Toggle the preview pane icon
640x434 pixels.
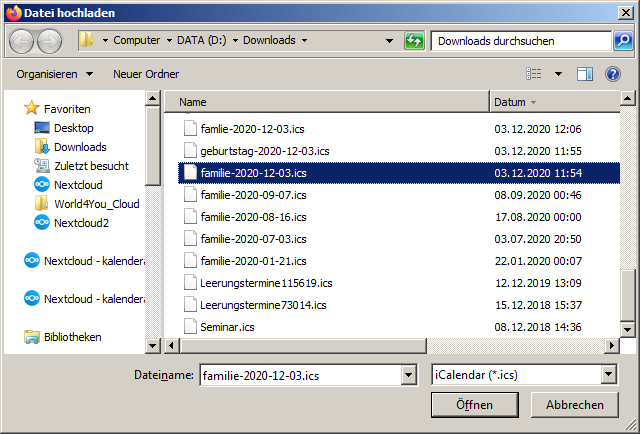click(585, 74)
